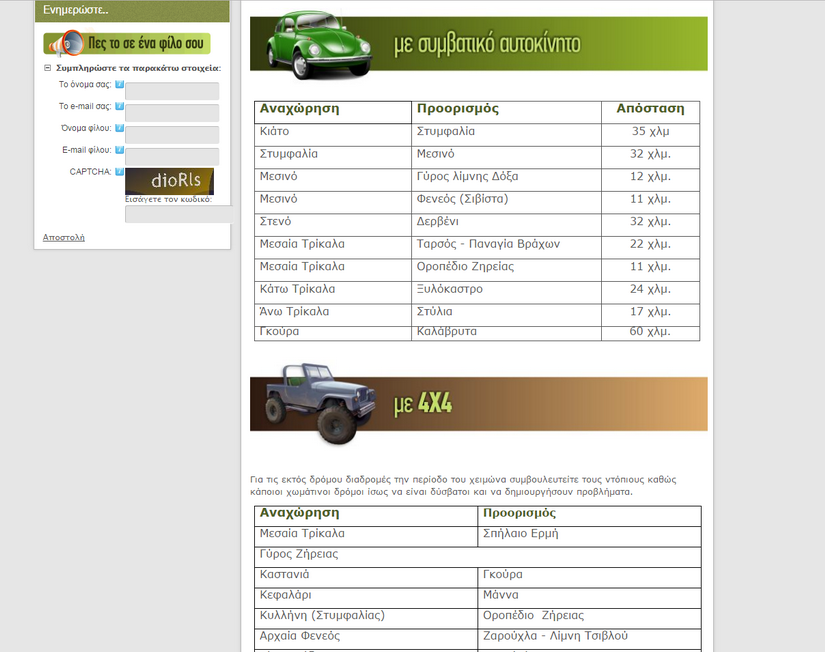Click the help icon beside "E-mail φίλου"
825x652 pixels.
[x=122, y=148]
